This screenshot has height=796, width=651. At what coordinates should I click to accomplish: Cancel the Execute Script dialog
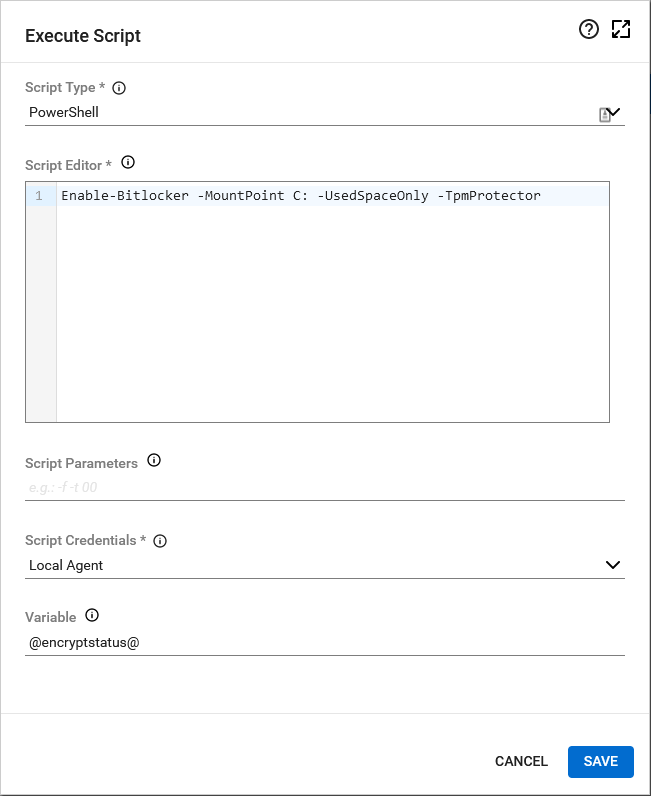pyautogui.click(x=521, y=761)
